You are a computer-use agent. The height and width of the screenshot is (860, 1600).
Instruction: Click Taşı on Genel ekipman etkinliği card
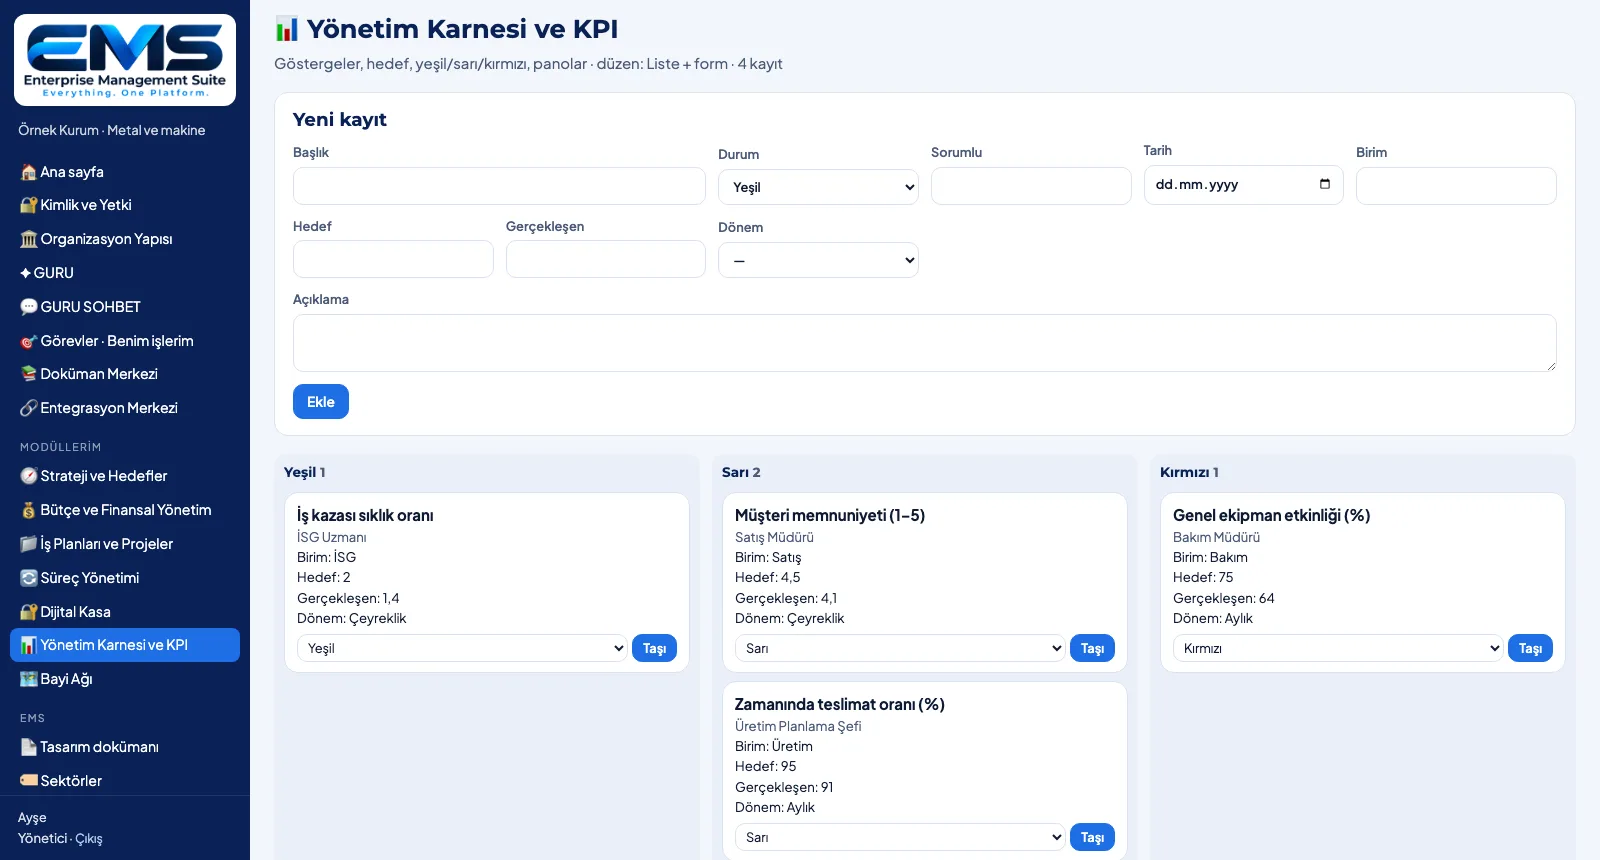(x=1531, y=648)
